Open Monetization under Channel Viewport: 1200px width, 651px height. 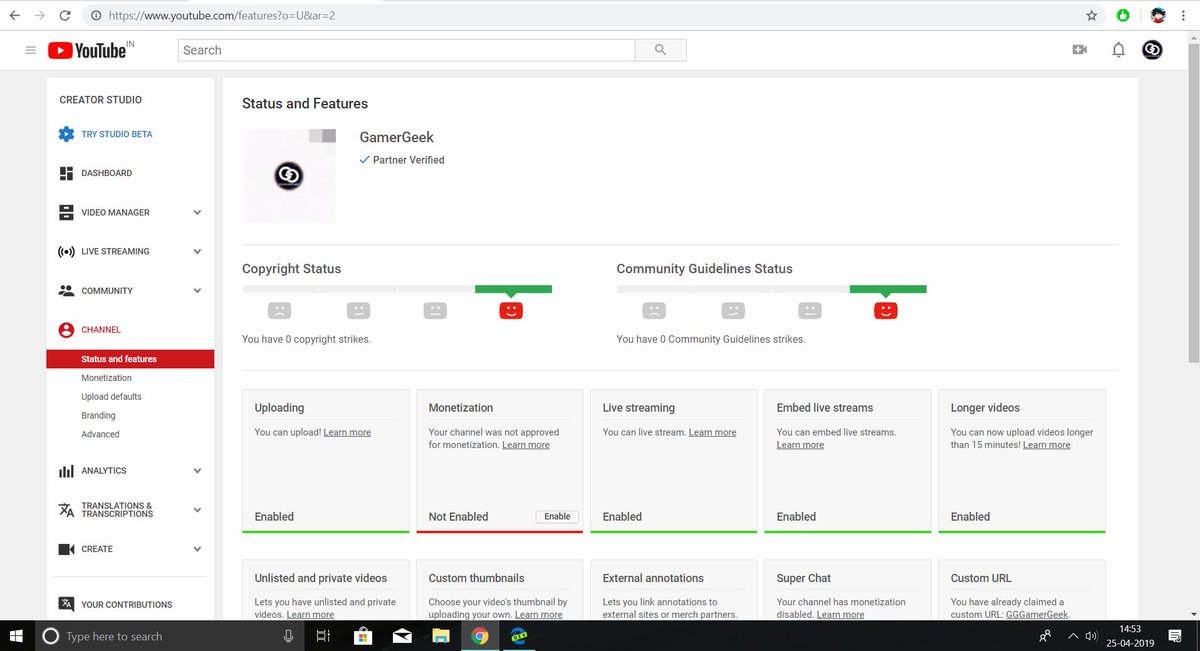point(106,378)
